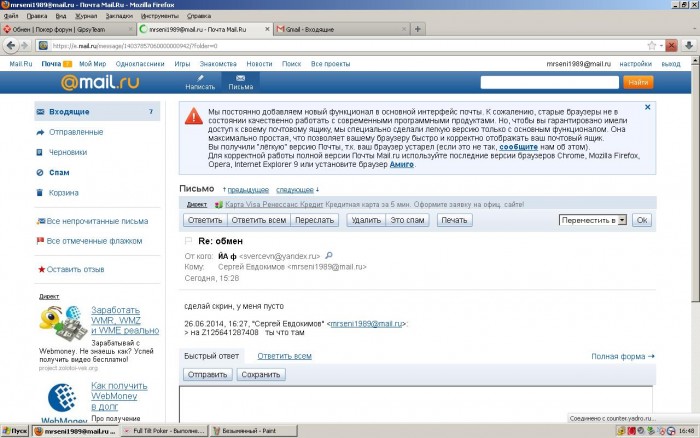Click the Пуск start button
The height and width of the screenshot is (438, 700).
[15, 431]
